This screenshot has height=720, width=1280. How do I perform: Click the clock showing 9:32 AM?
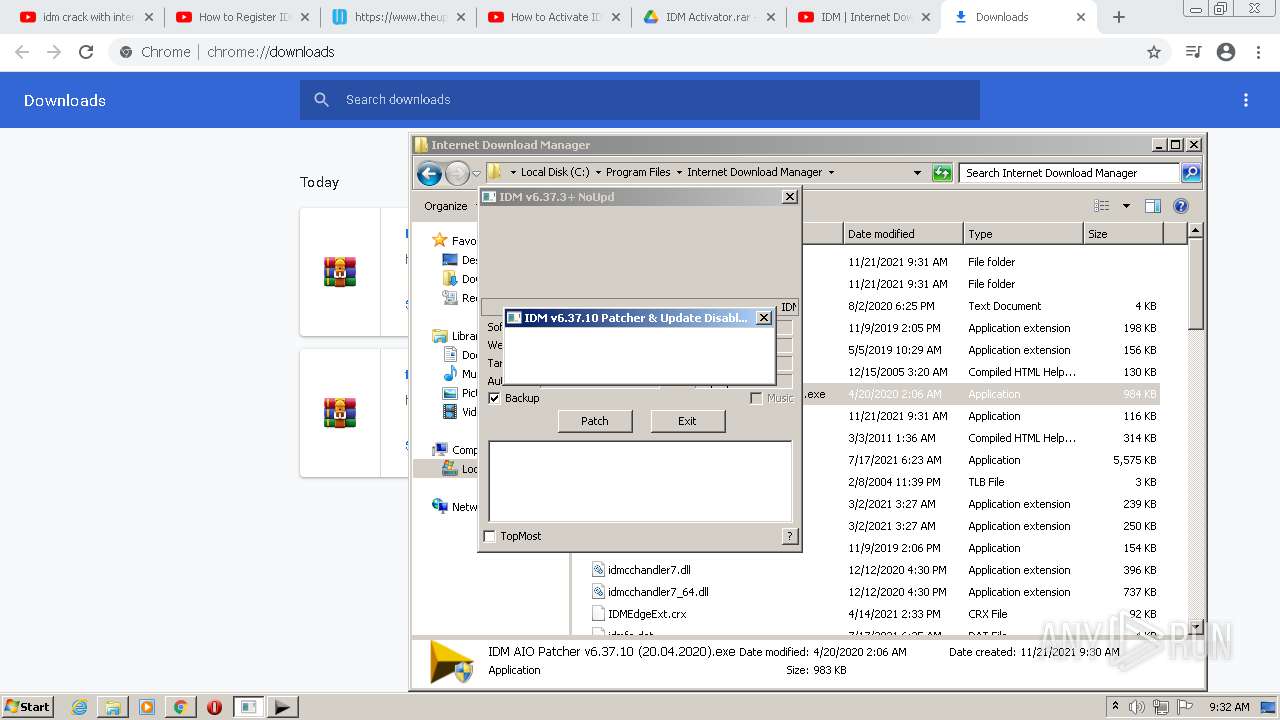1229,707
